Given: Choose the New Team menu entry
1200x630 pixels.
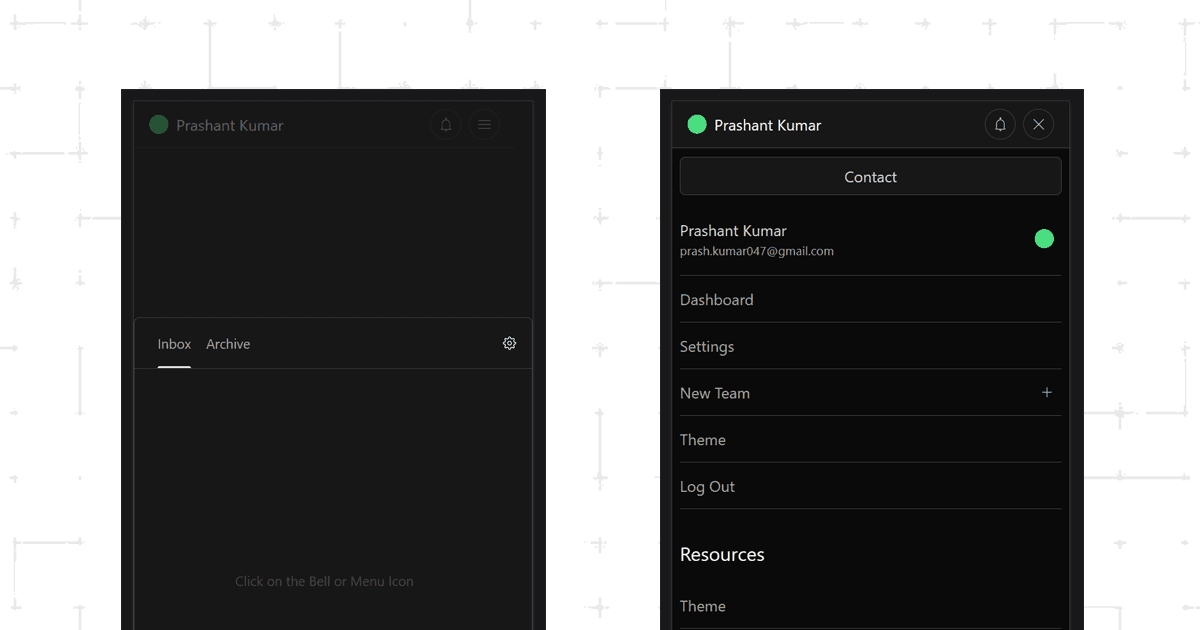Looking at the screenshot, I should click(x=715, y=393).
